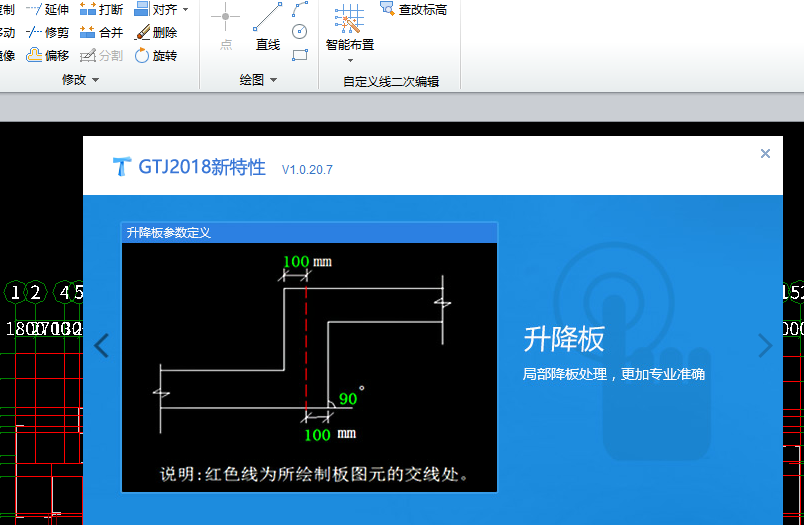
Task: Click the GTJ2018 logo icon
Action: (x=122, y=167)
